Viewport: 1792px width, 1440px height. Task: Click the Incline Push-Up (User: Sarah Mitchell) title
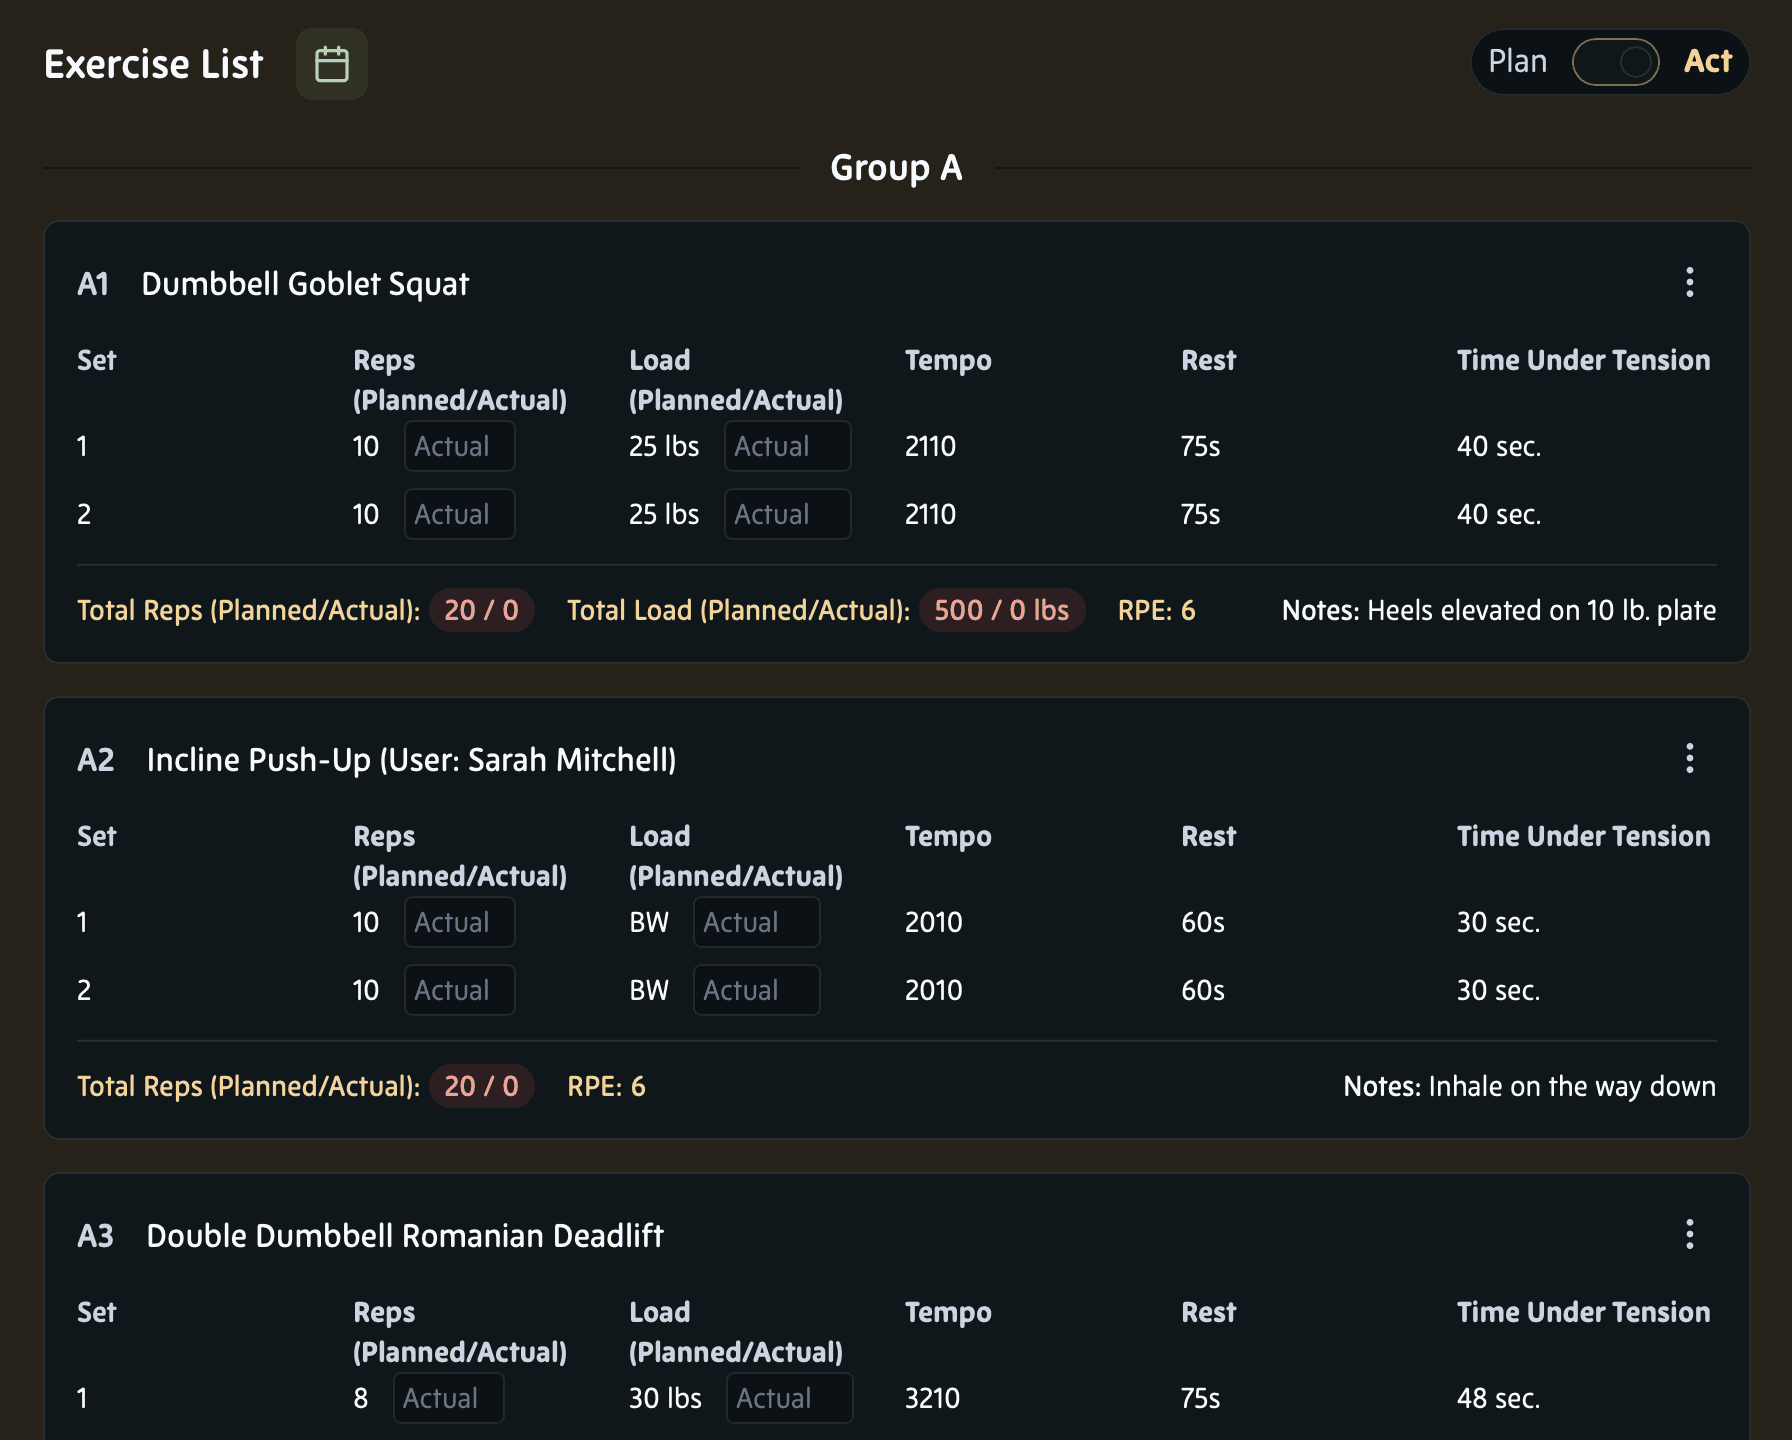[411, 760]
